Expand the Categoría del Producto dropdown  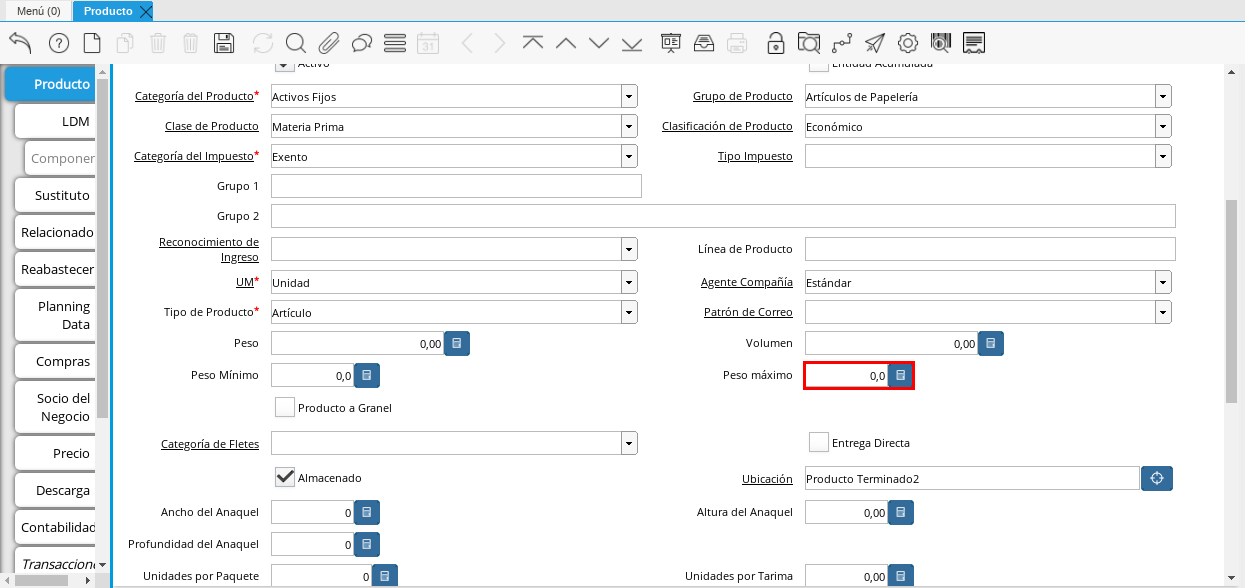(x=629, y=97)
